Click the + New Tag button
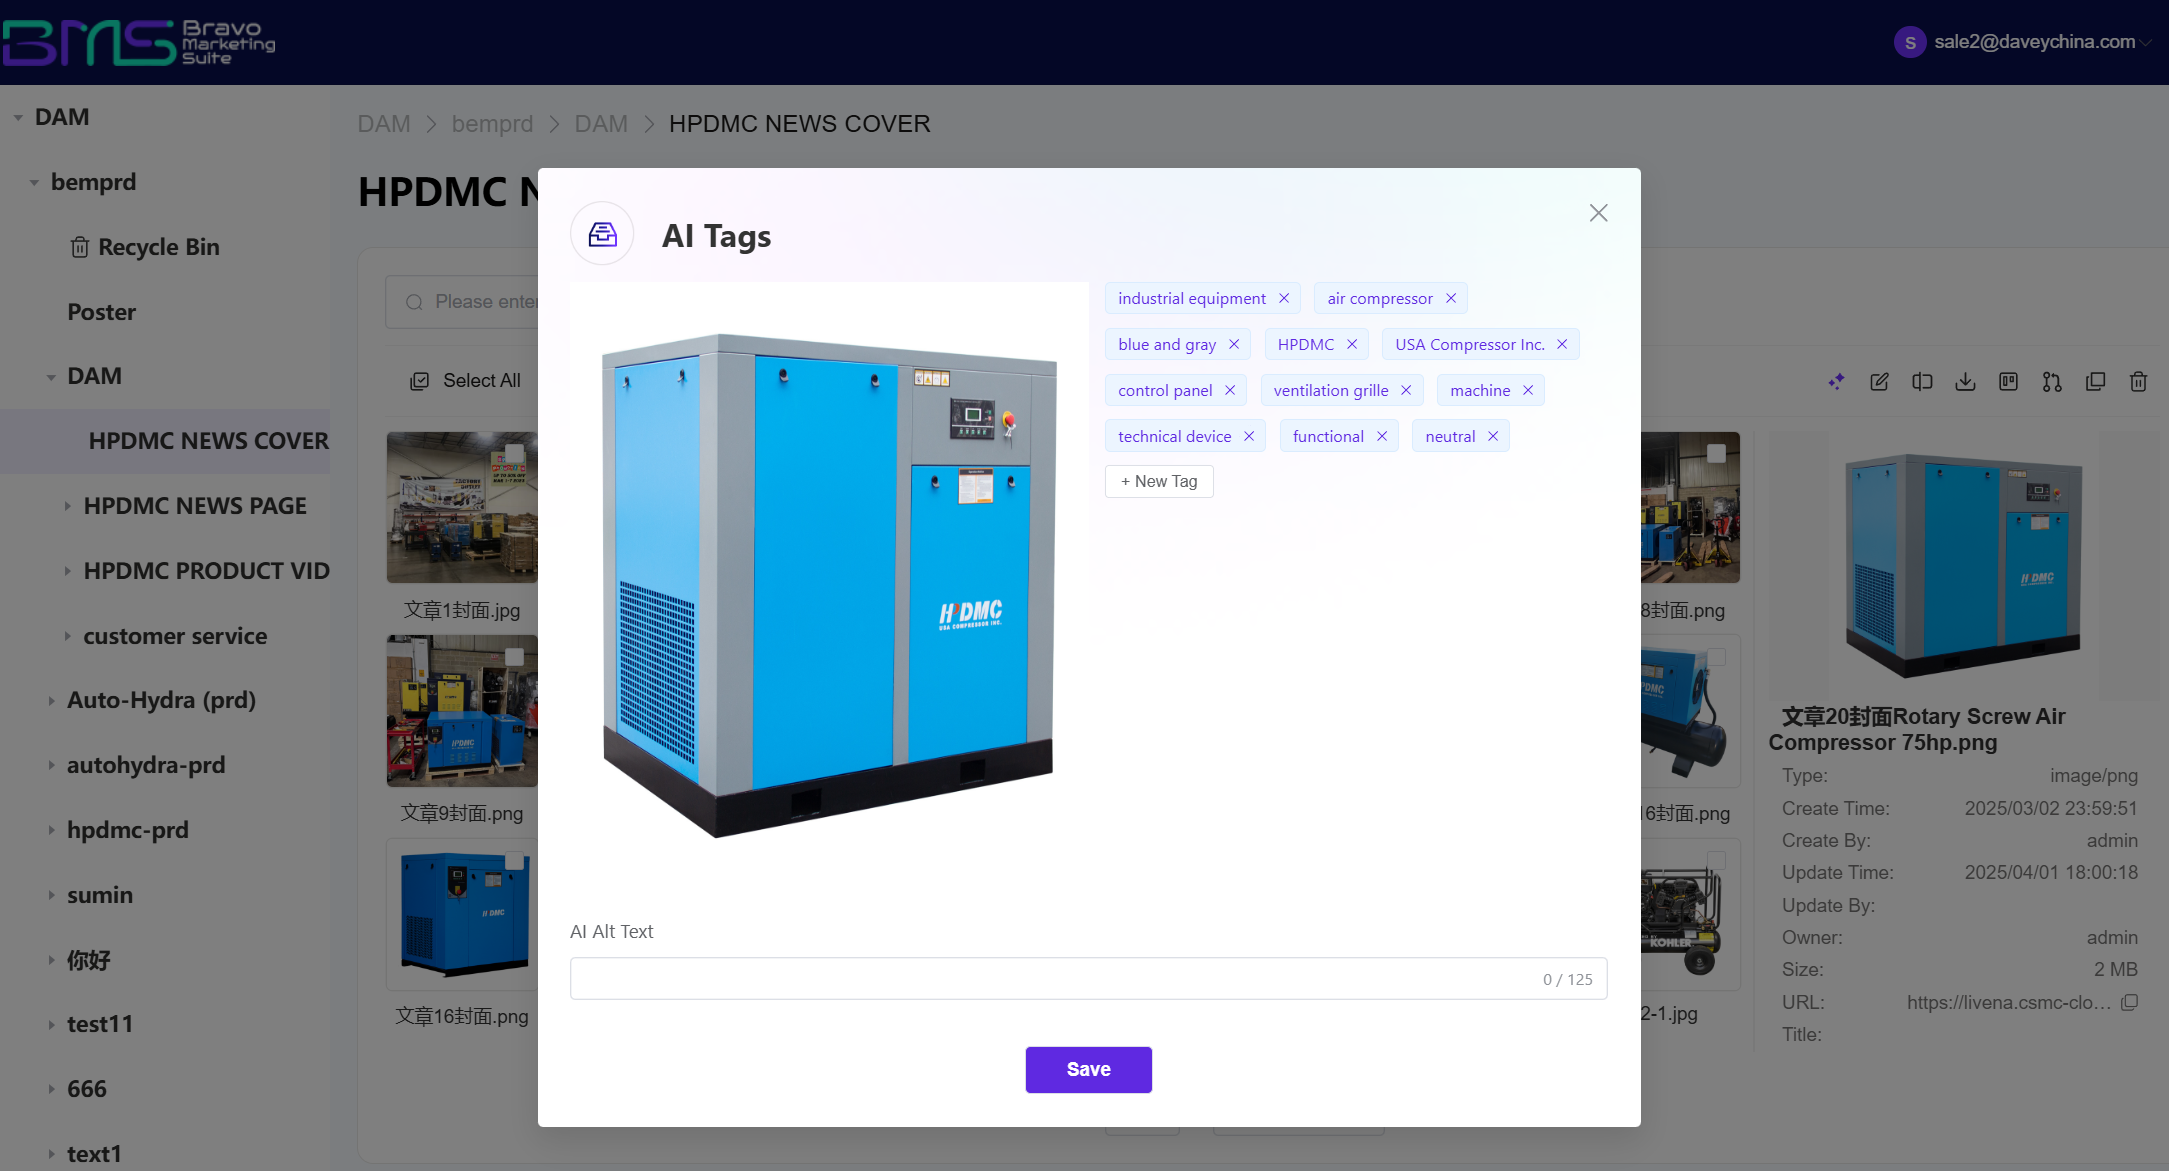Image resolution: width=2169 pixels, height=1171 pixels. (1158, 481)
